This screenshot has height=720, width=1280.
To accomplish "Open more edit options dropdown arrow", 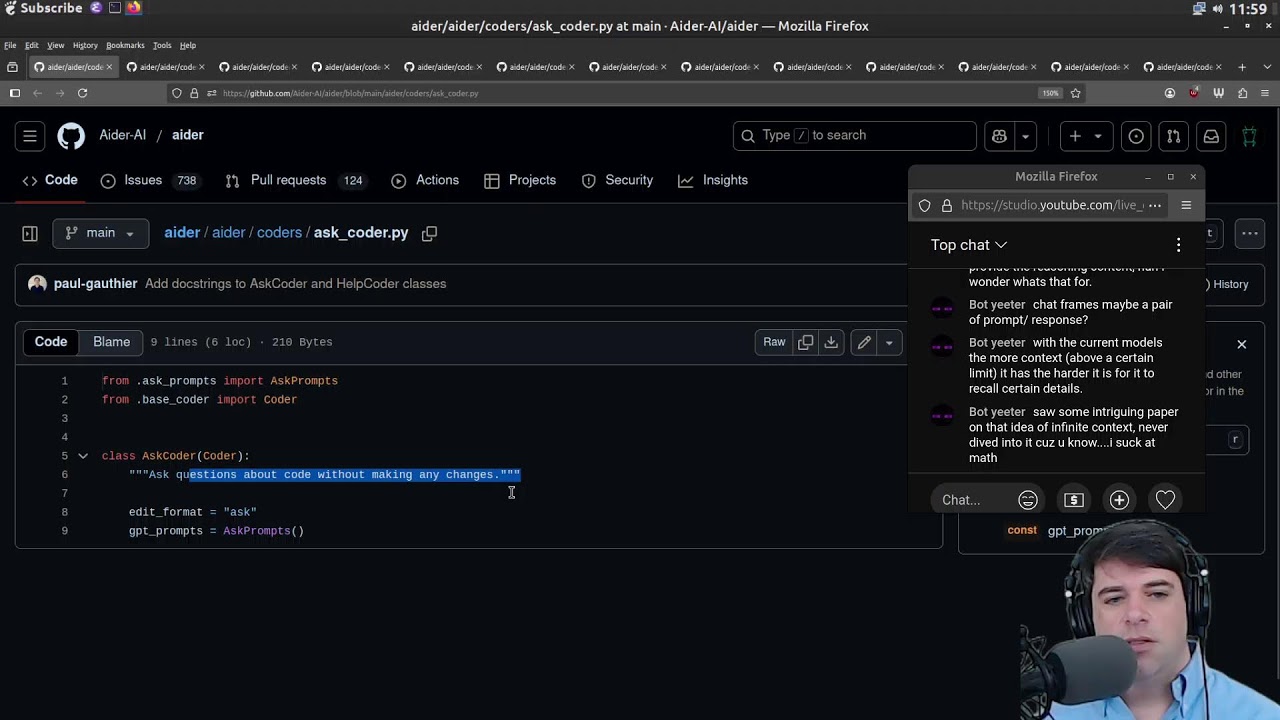I will pyautogui.click(x=889, y=342).
